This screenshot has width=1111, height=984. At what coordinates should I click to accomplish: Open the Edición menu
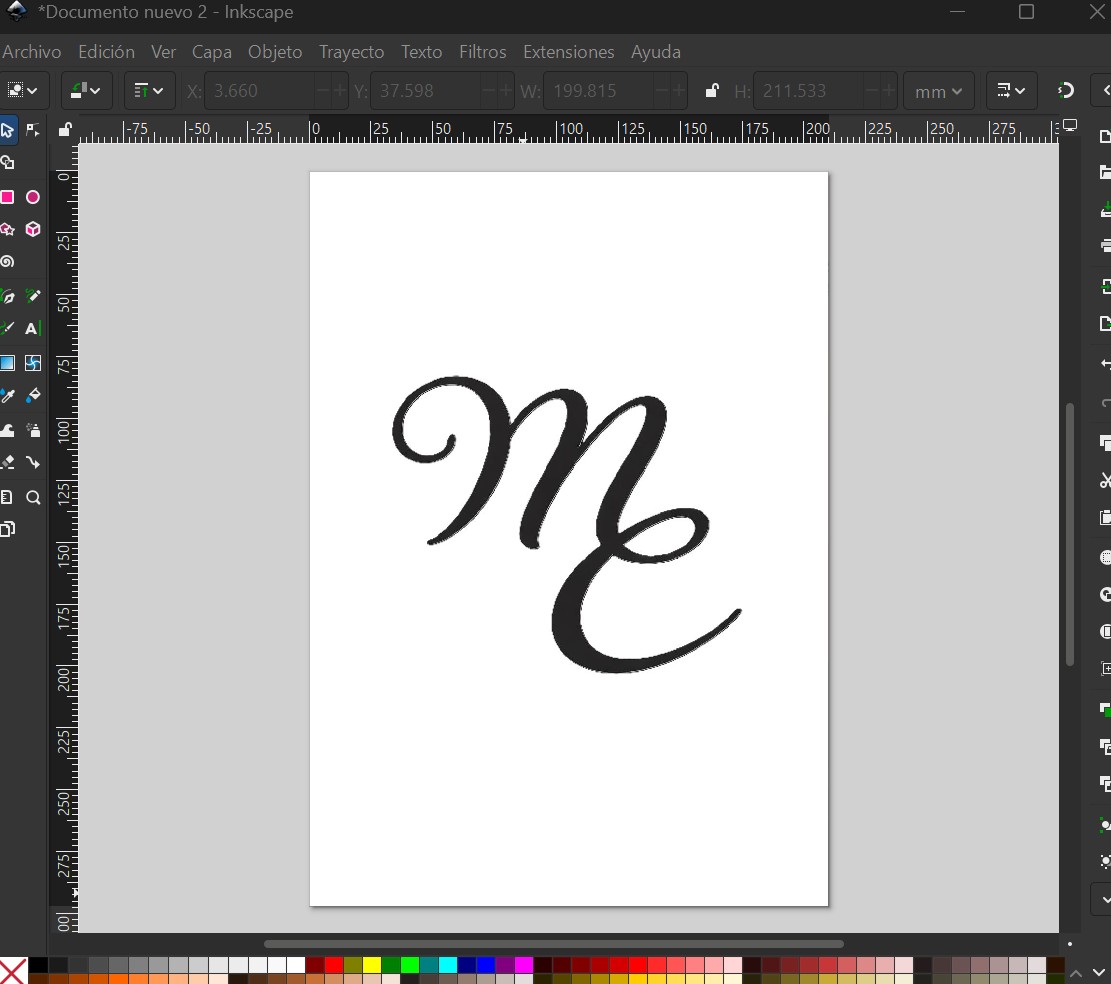[x=106, y=52]
